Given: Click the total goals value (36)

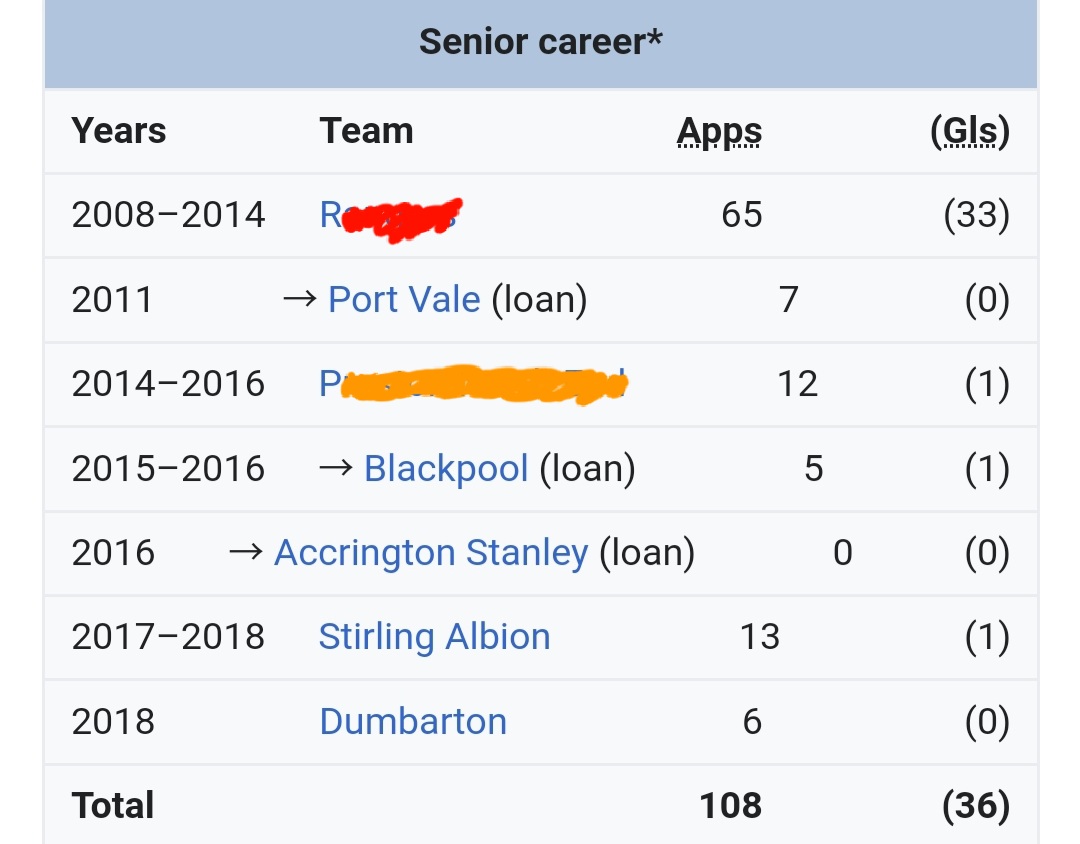Looking at the screenshot, I should pos(975,805).
